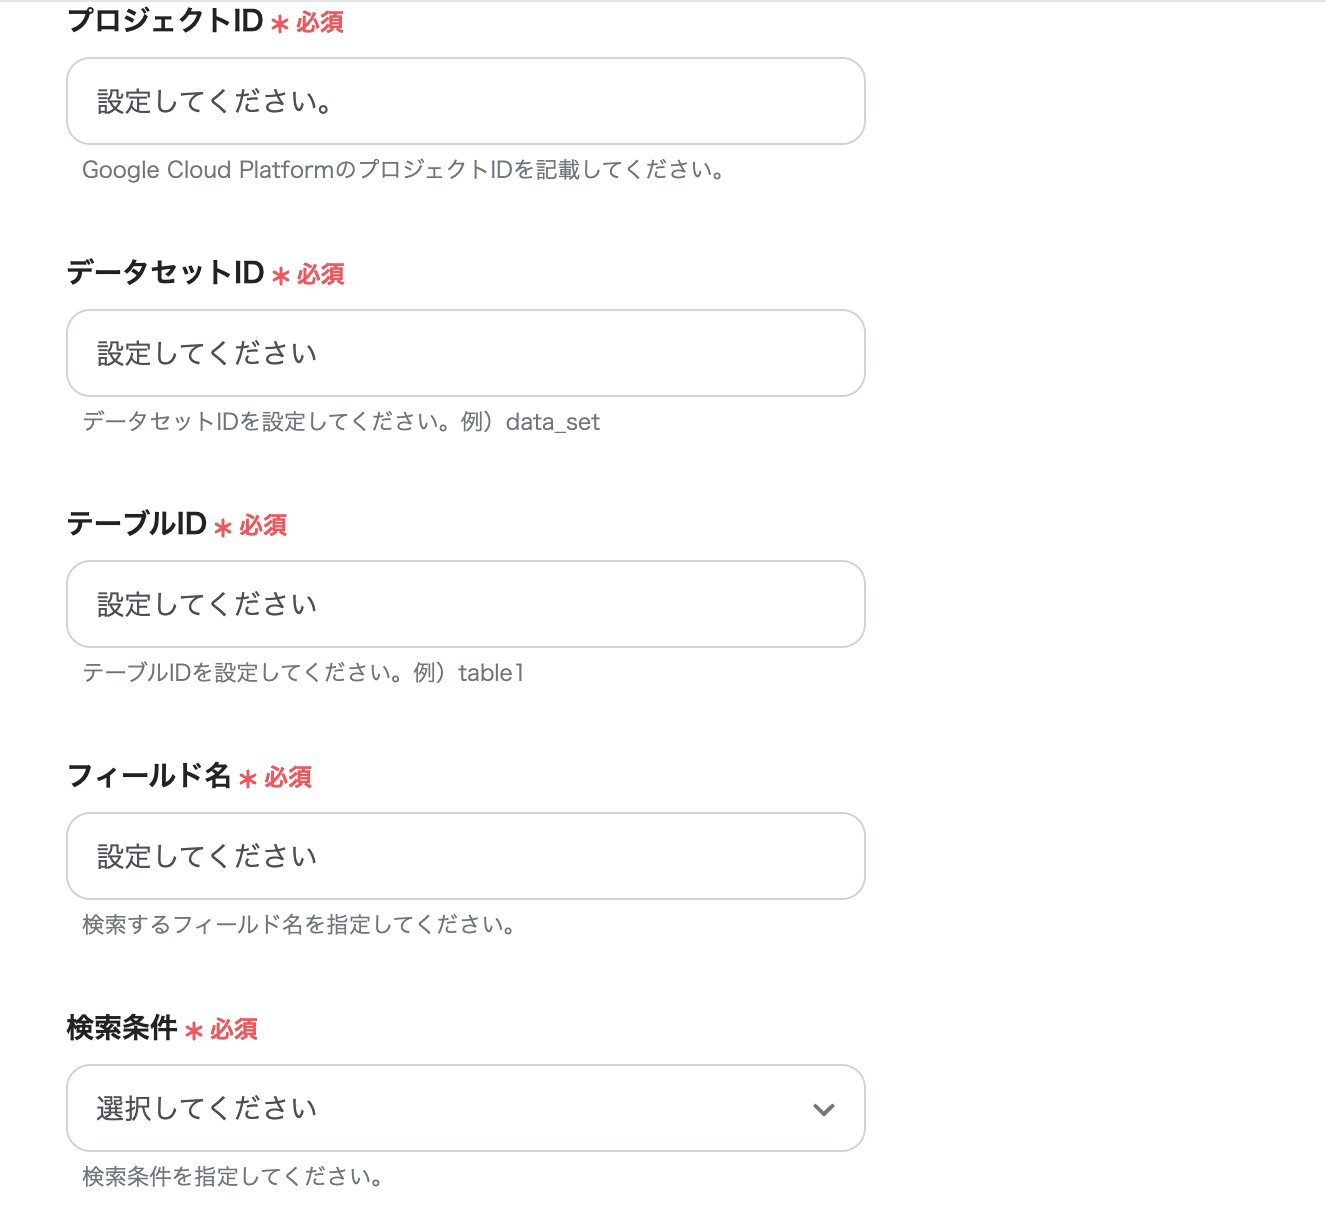
Task: Click the 必須 badge beside プロジェクトID
Action: click(x=319, y=22)
